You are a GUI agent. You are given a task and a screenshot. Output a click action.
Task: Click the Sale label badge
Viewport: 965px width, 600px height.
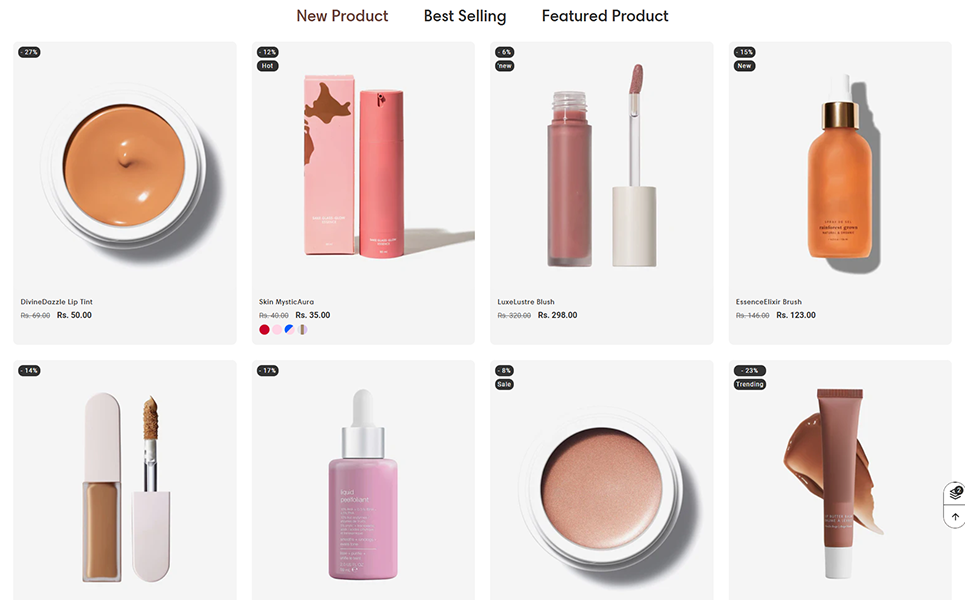(504, 384)
